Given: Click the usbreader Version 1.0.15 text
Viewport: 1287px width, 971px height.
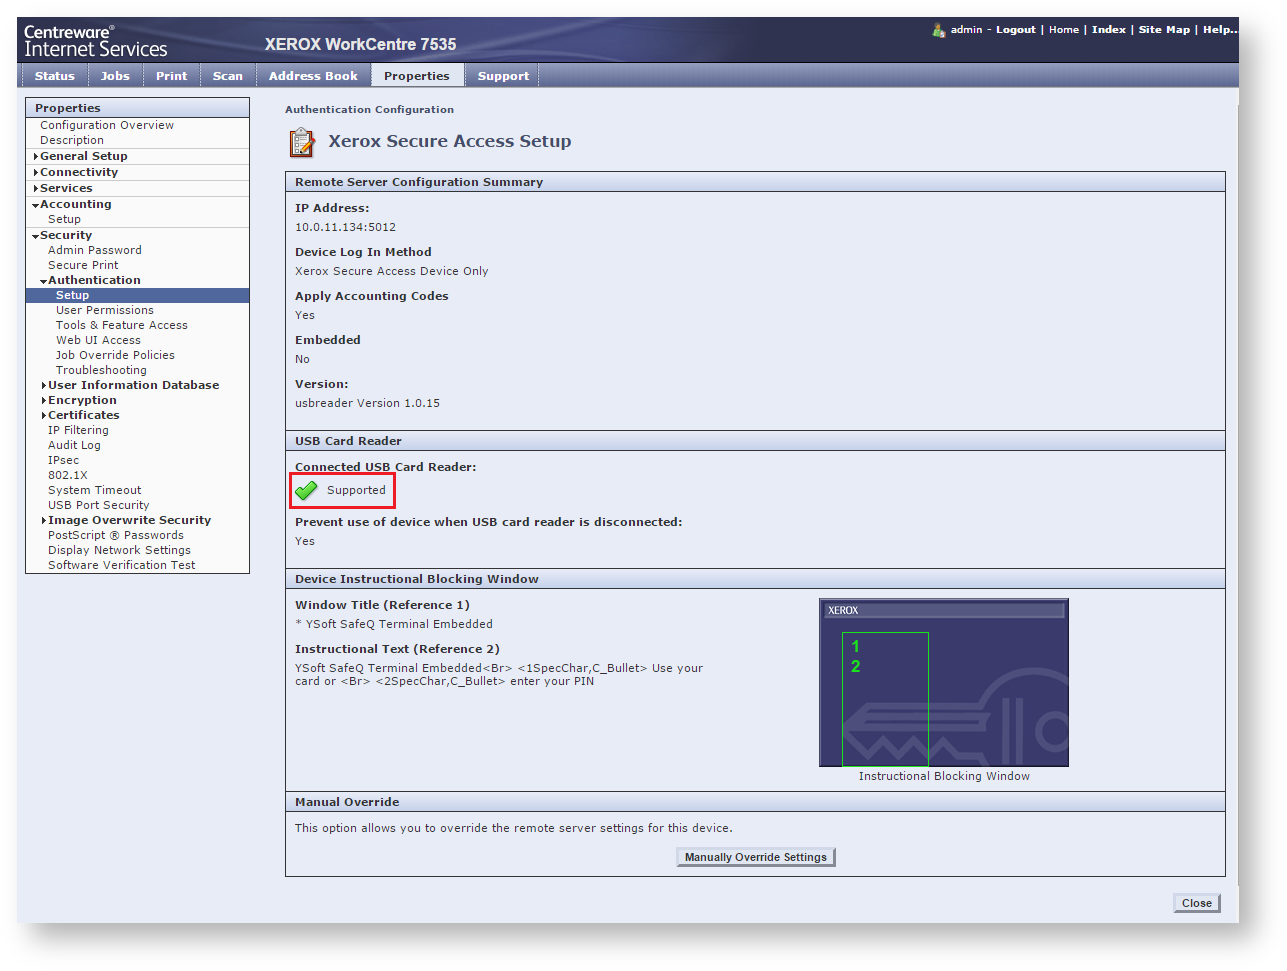Looking at the screenshot, I should 367,403.
